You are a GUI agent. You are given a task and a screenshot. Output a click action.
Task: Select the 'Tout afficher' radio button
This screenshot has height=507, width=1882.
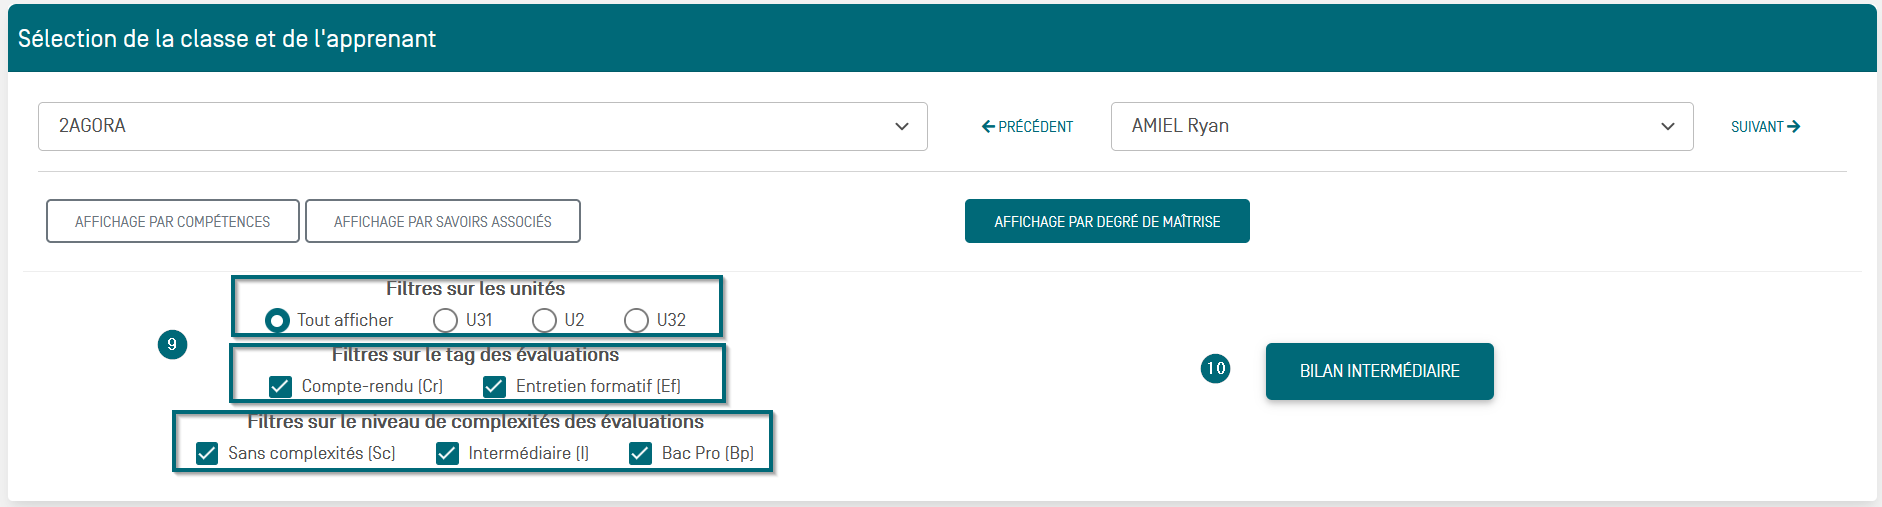pyautogui.click(x=278, y=320)
